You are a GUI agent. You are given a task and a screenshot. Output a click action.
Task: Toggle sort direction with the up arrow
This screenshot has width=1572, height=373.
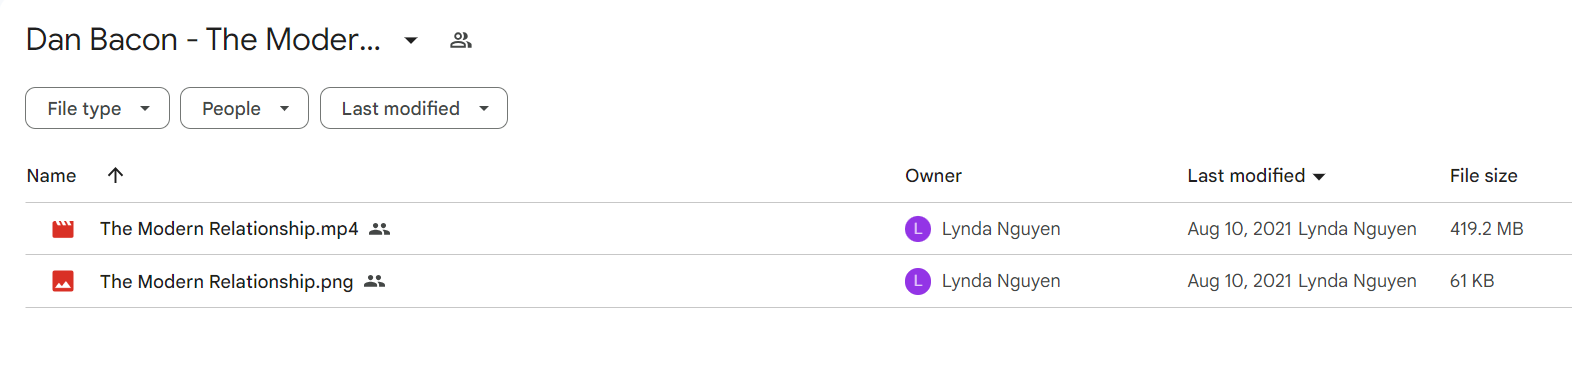click(115, 175)
